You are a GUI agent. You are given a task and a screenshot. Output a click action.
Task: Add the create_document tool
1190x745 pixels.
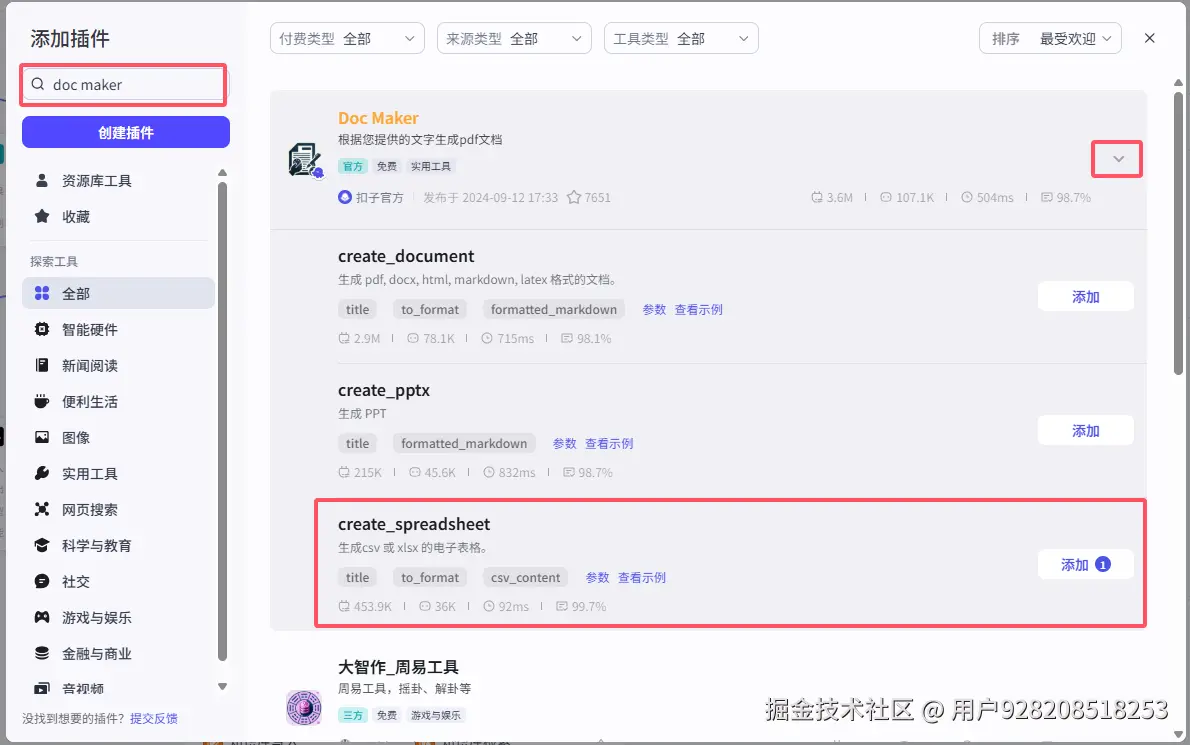[x=1085, y=297]
